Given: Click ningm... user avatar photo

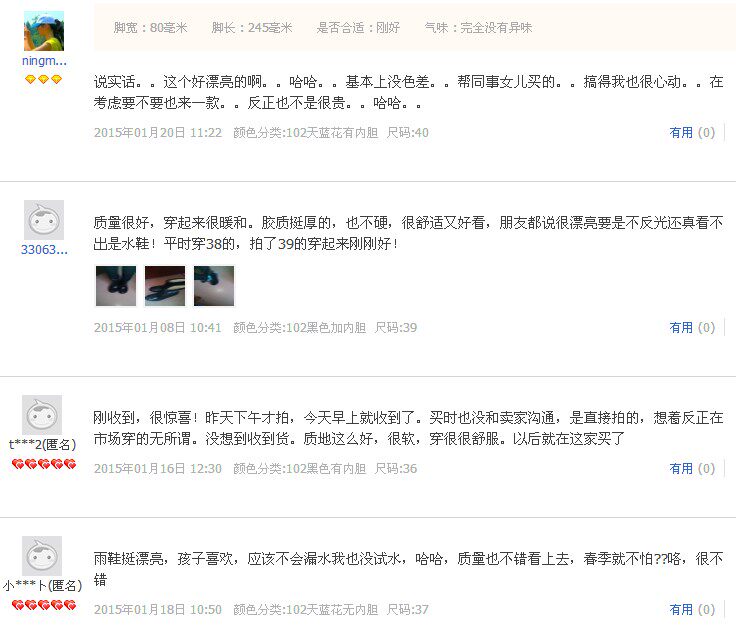Looking at the screenshot, I should (44, 31).
